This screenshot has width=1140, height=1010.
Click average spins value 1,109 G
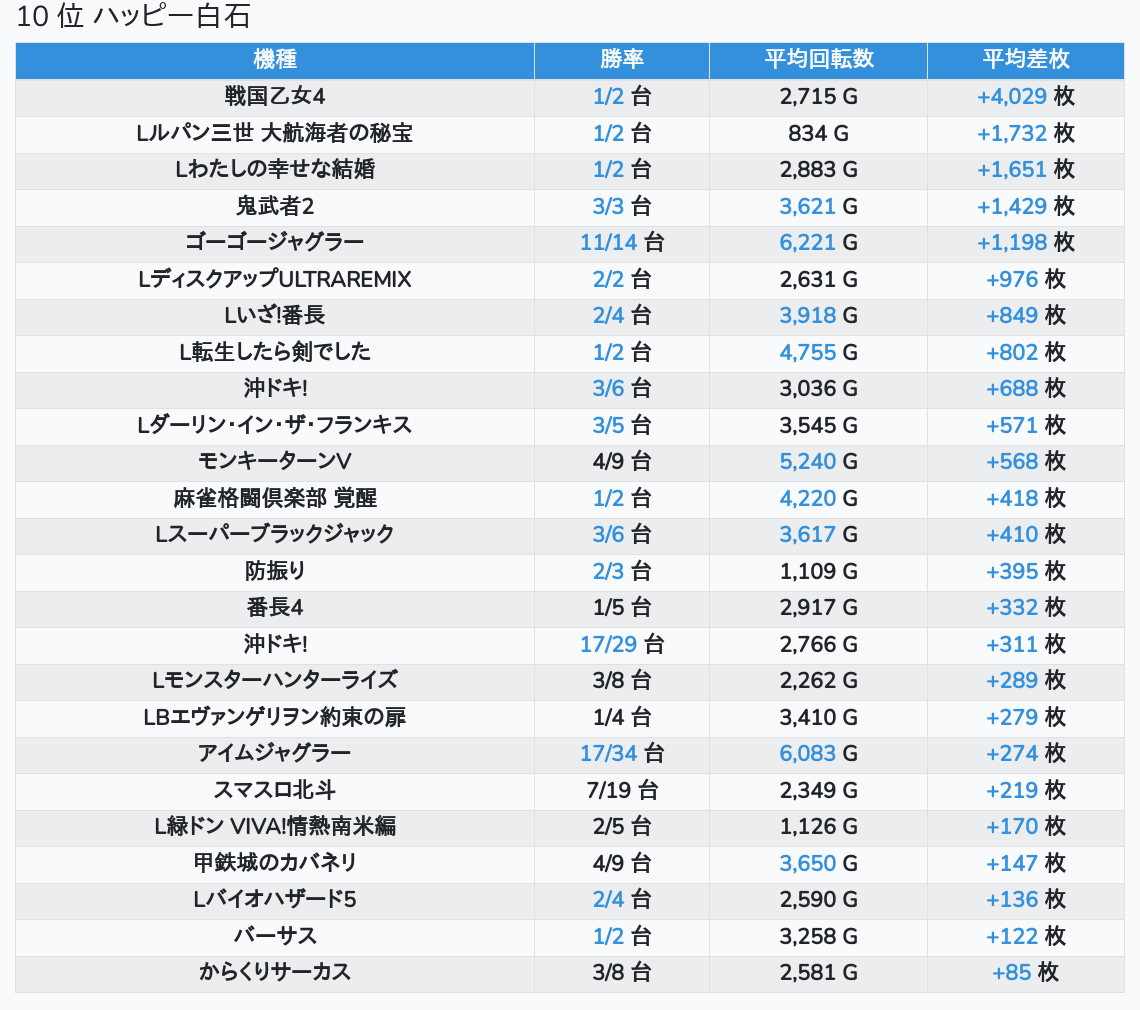tap(819, 571)
